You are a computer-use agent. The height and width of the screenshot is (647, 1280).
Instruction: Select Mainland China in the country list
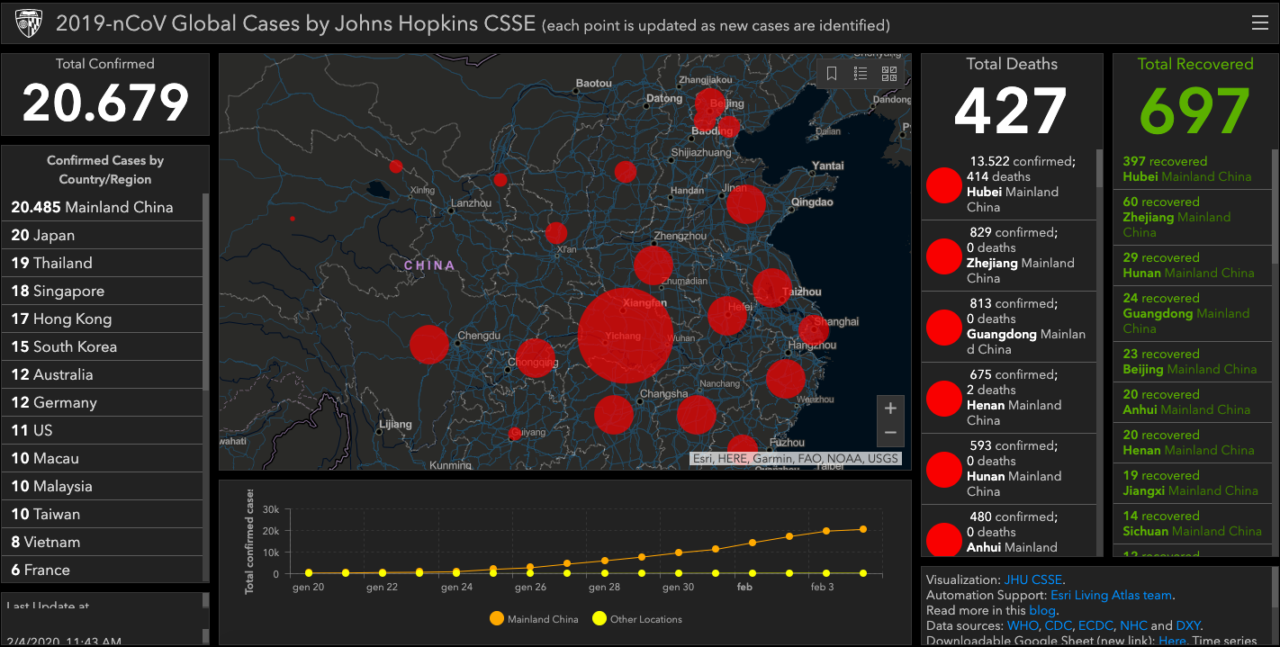(102, 208)
